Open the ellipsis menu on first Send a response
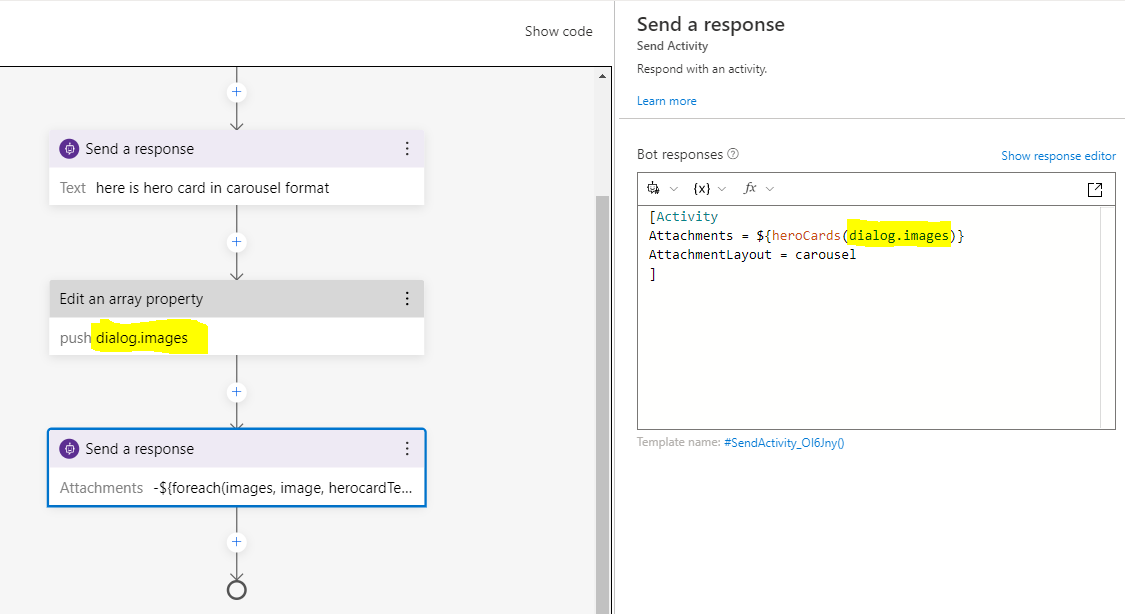The height and width of the screenshot is (614, 1125). pos(407,148)
